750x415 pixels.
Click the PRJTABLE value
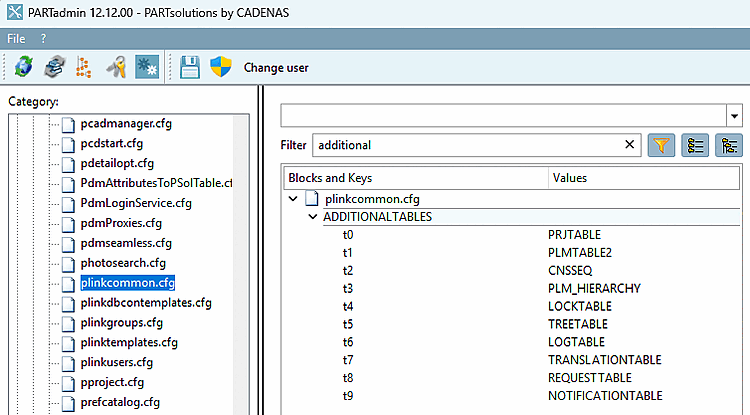(x=574, y=235)
